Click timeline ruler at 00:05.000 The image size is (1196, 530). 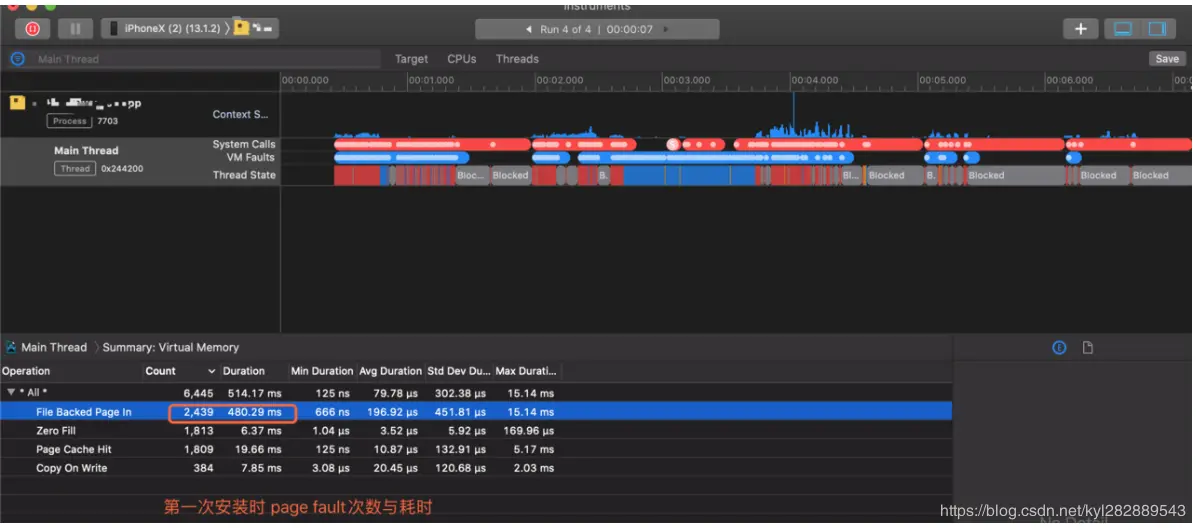942,80
